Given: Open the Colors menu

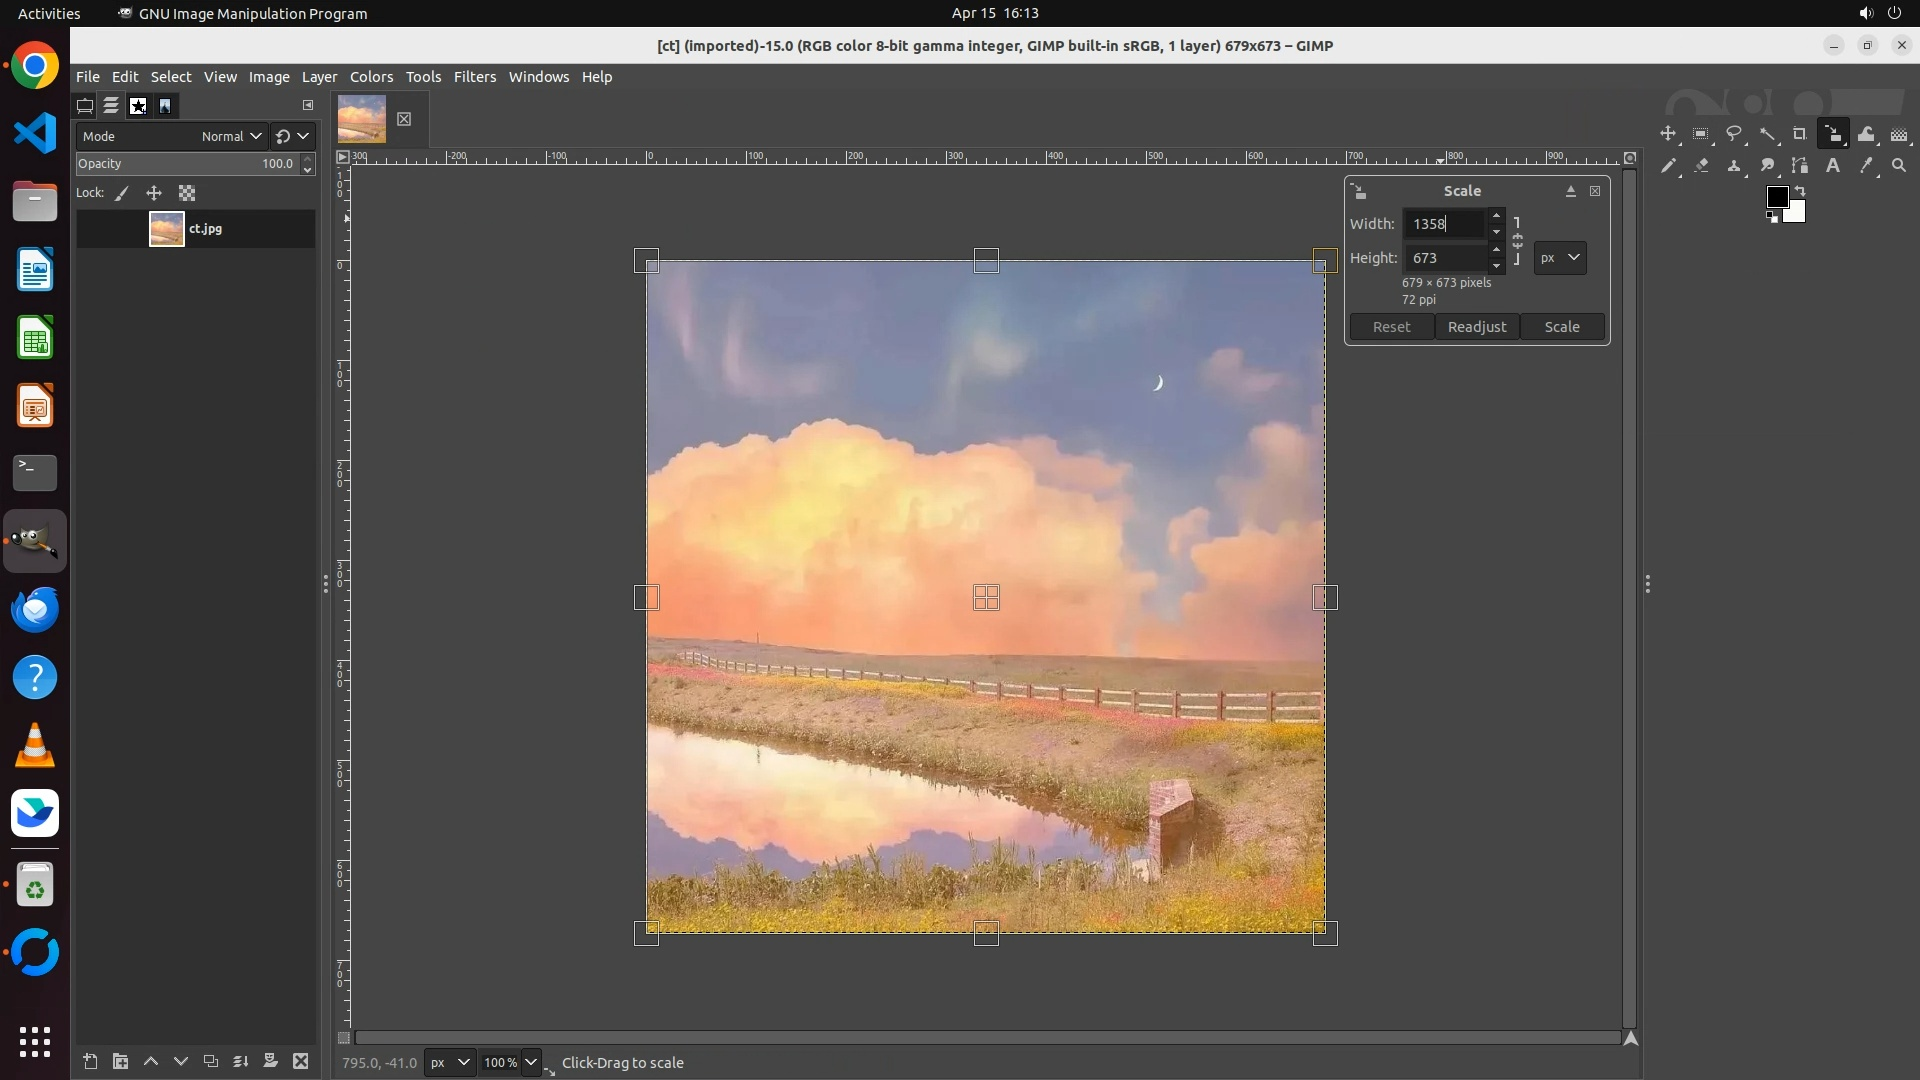Looking at the screenshot, I should click(371, 77).
